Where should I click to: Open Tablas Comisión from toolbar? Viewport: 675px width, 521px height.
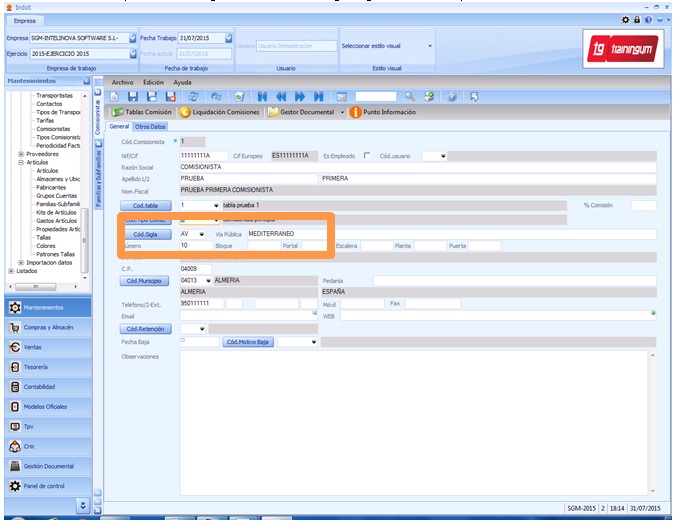tap(142, 112)
